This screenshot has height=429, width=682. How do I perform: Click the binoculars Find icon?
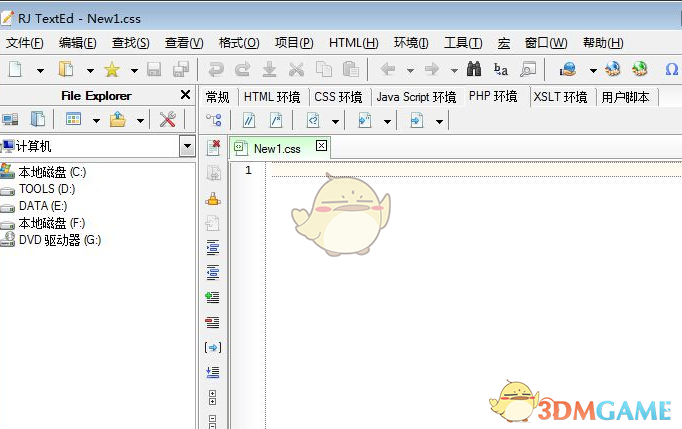(474, 69)
